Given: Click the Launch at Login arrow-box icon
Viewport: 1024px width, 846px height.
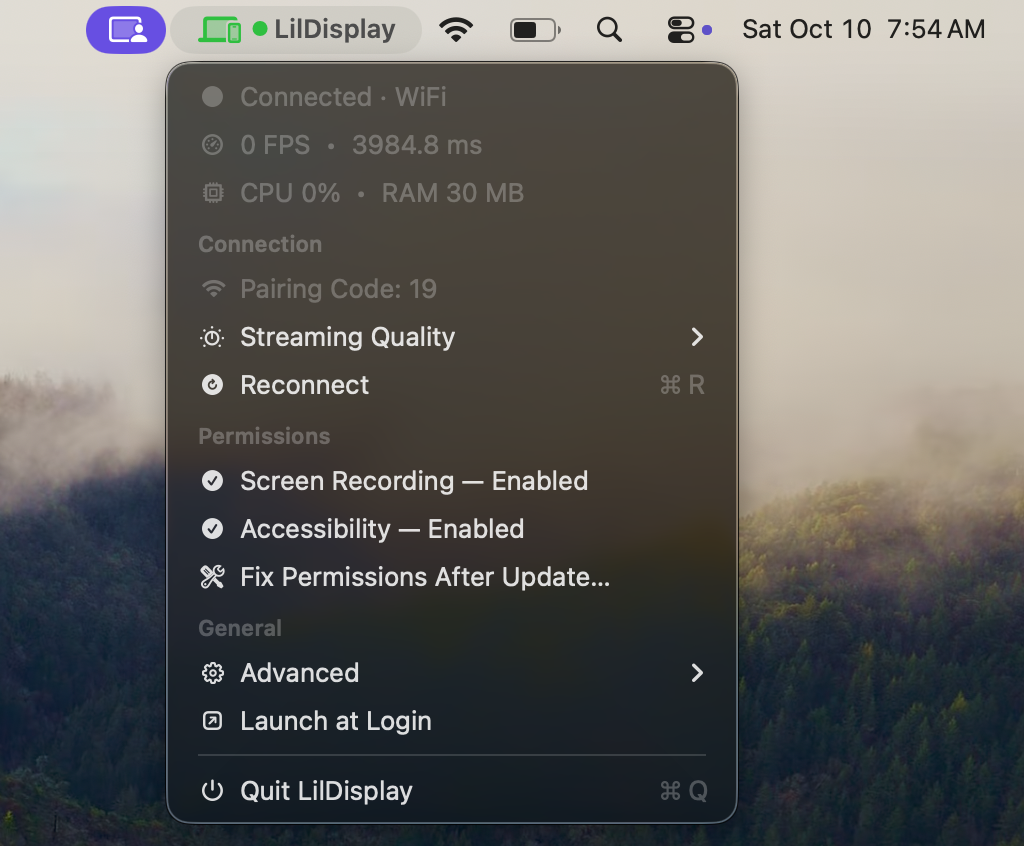Looking at the screenshot, I should coord(212,721).
